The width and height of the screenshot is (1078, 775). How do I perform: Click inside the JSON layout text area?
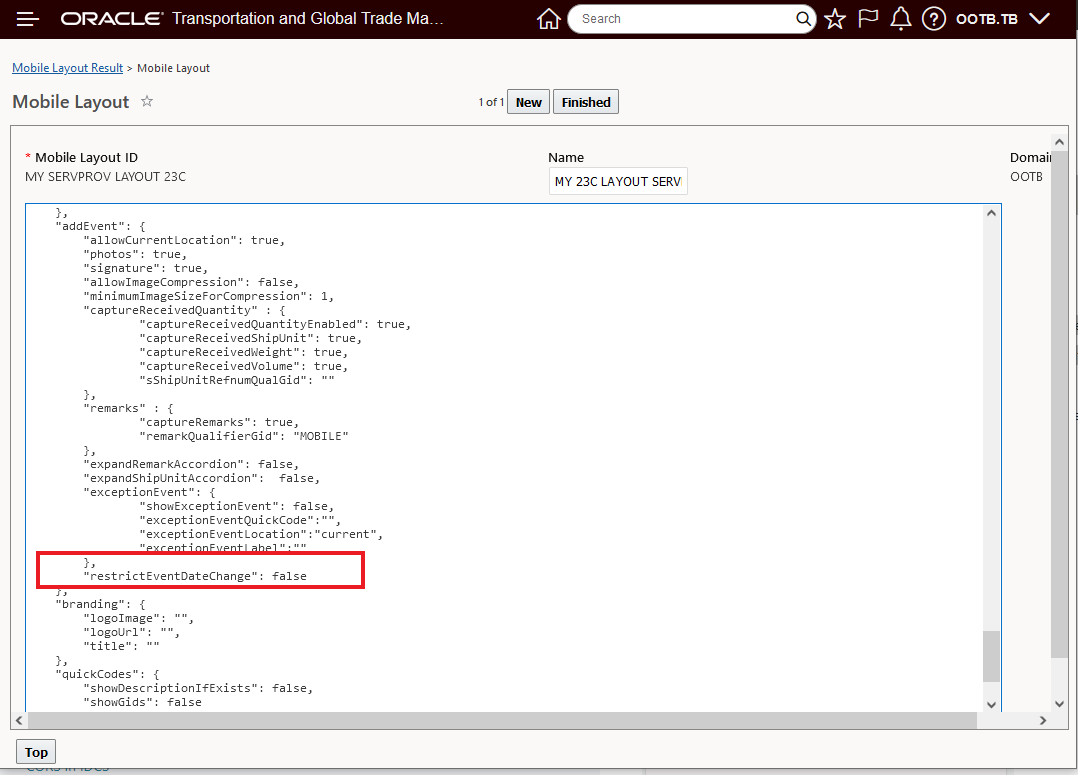pos(504,457)
